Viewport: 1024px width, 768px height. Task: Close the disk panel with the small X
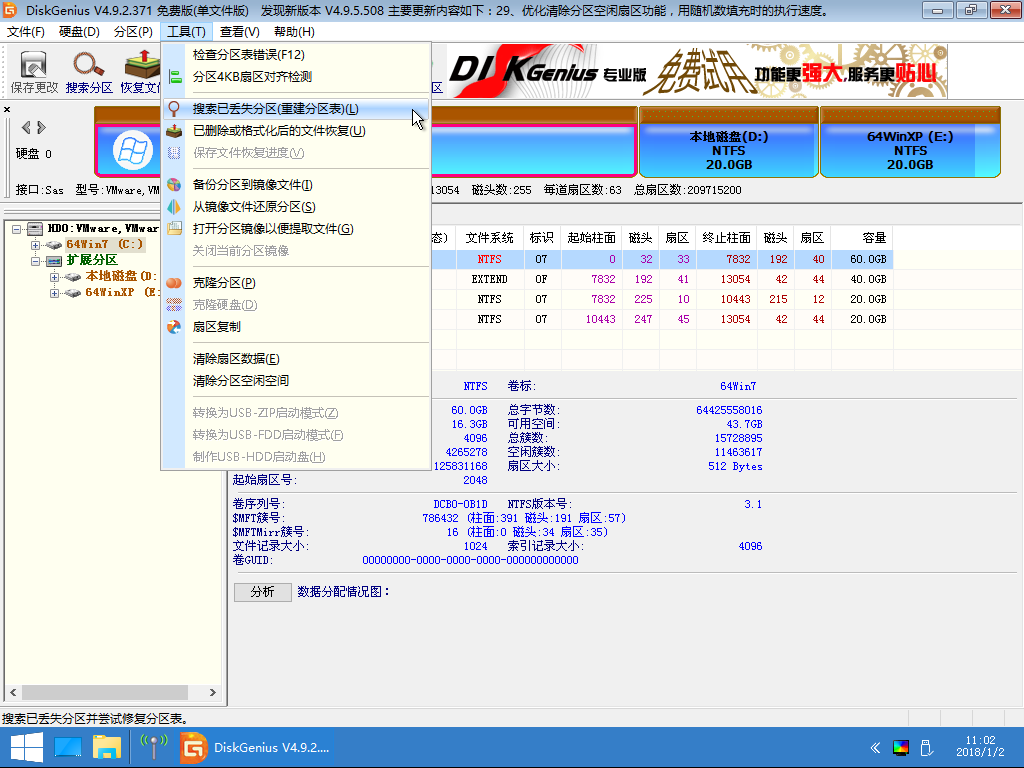point(7,109)
